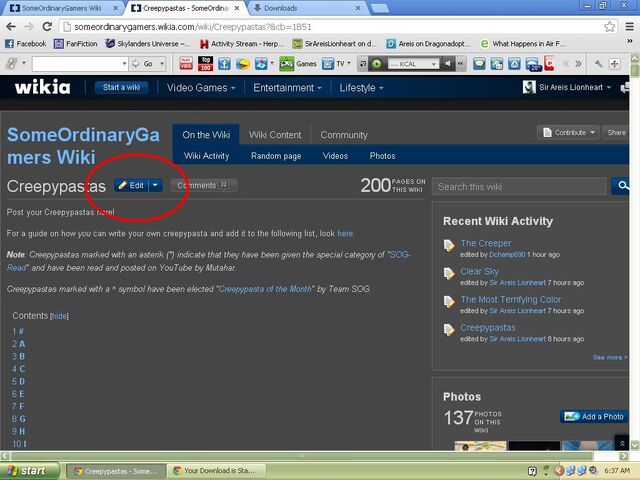The width and height of the screenshot is (640, 480).
Task: Select the Community tab
Action: tap(344, 135)
